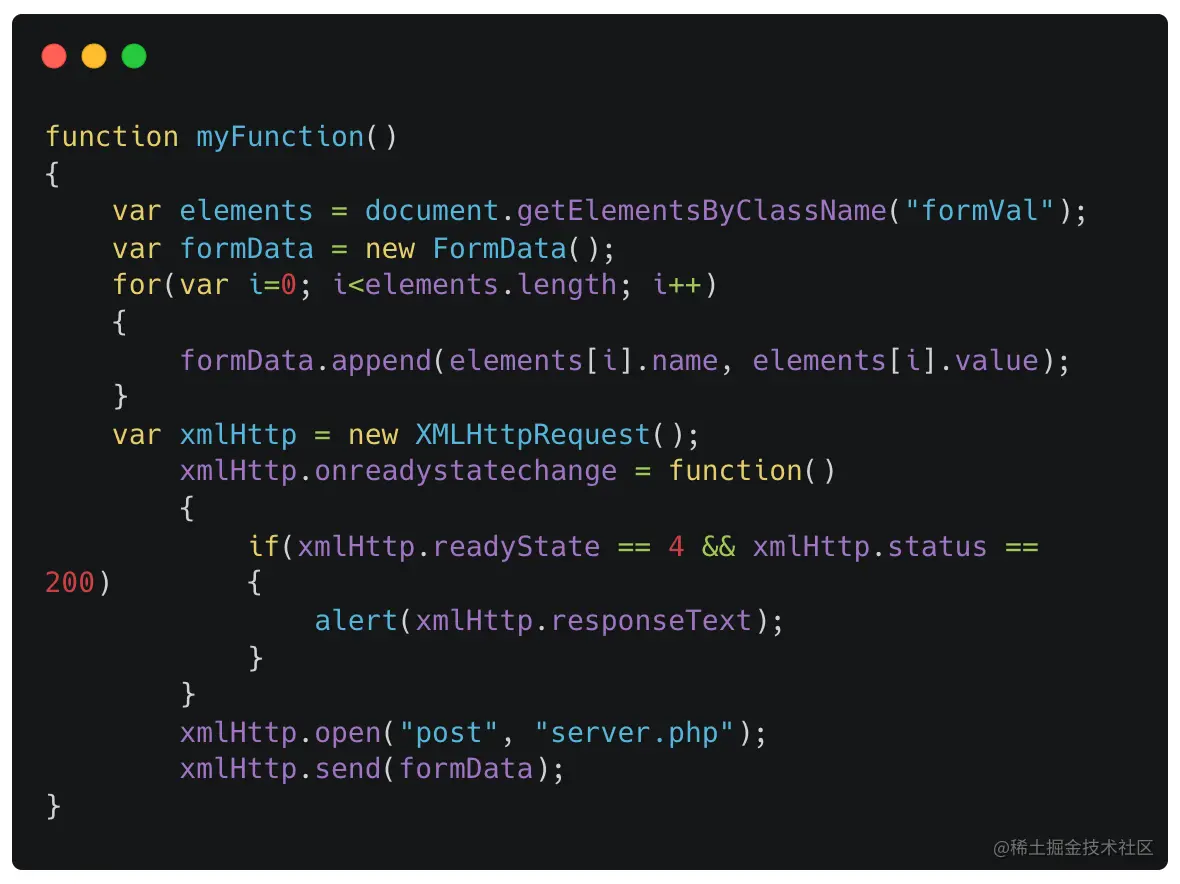The width and height of the screenshot is (1180, 884).
Task: Click the "post" string
Action: (x=449, y=733)
